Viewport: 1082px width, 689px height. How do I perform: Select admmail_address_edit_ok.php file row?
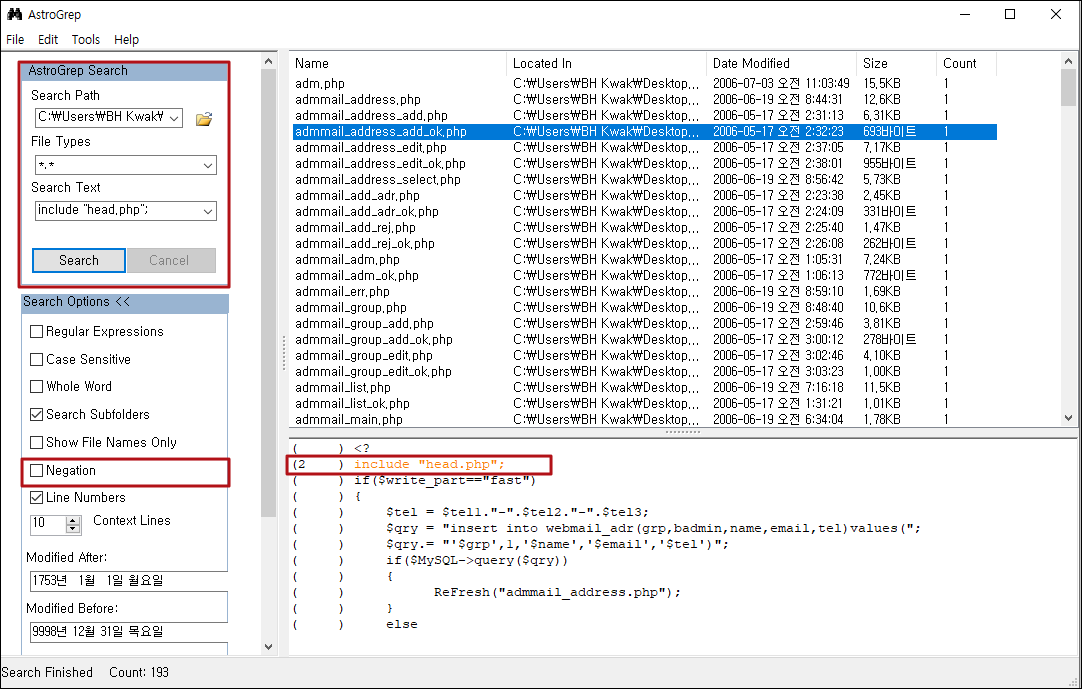pos(645,164)
